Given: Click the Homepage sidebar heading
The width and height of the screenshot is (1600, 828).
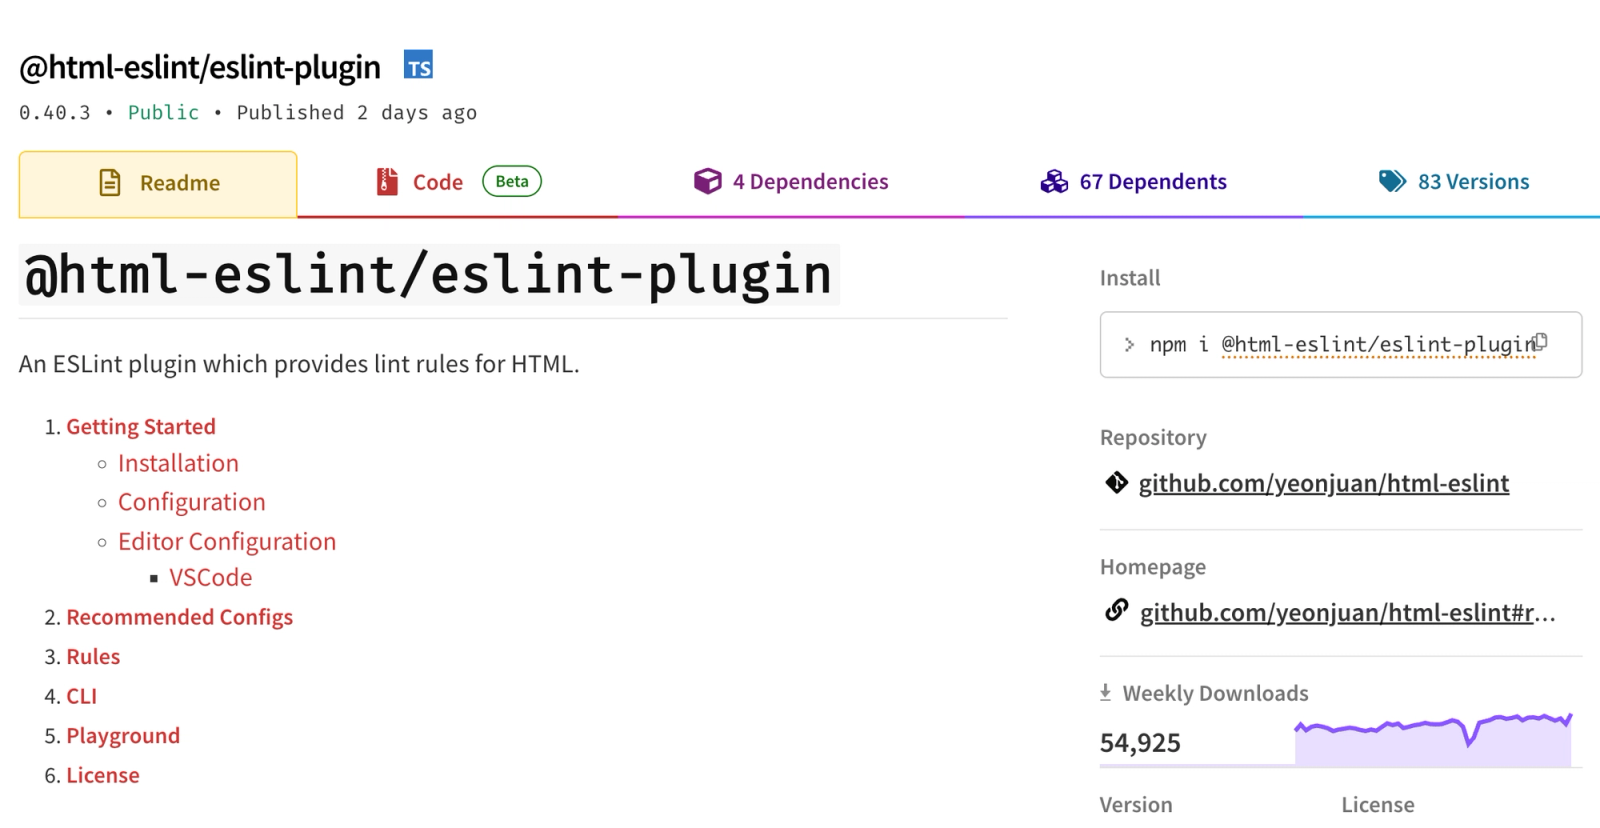Looking at the screenshot, I should (x=1153, y=567).
